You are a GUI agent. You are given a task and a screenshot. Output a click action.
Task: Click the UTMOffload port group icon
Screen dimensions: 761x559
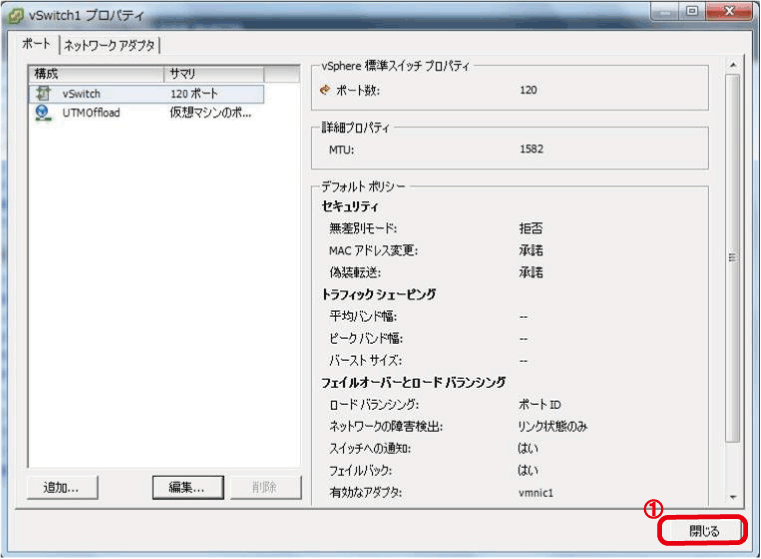pyautogui.click(x=43, y=113)
